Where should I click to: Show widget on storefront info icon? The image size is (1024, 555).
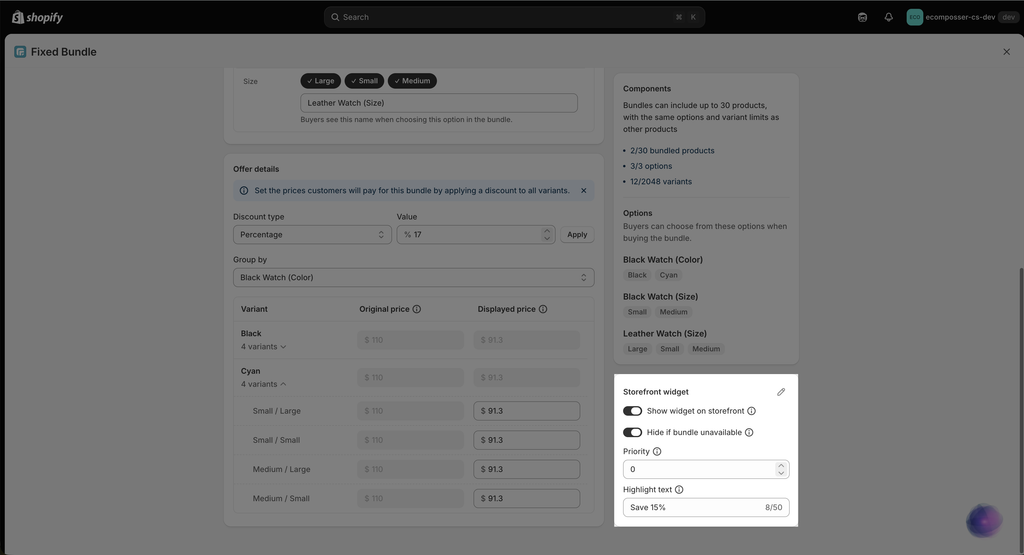coord(751,411)
